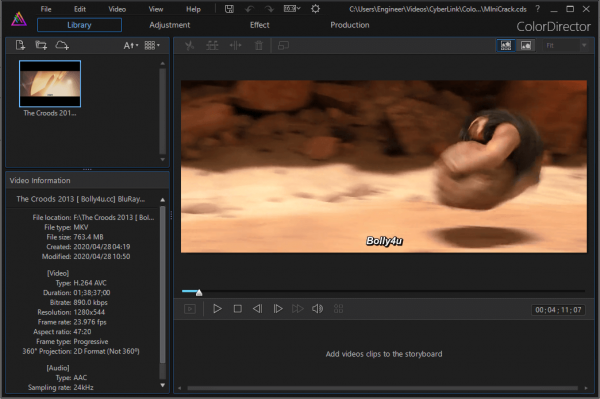Open the 16:9 aspect ratio dropdown
This screenshot has width=600, height=399.
[292, 9]
